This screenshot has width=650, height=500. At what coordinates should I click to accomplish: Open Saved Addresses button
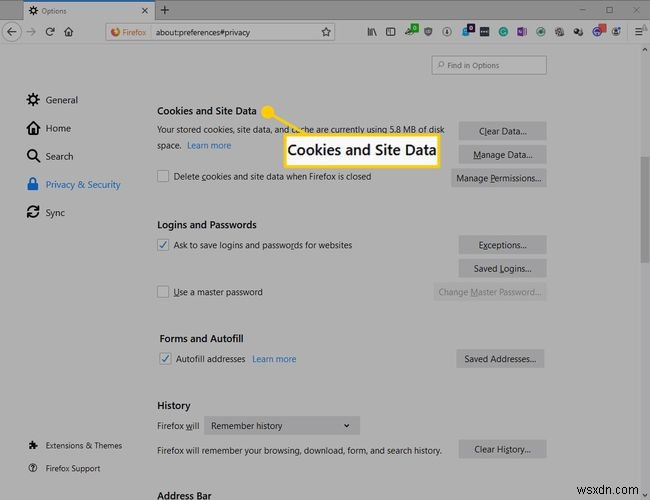[500, 359]
